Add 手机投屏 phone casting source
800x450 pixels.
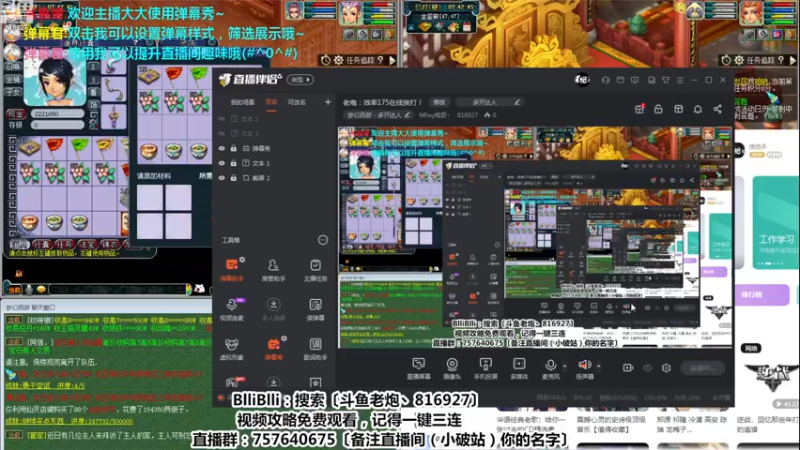[x=485, y=368]
